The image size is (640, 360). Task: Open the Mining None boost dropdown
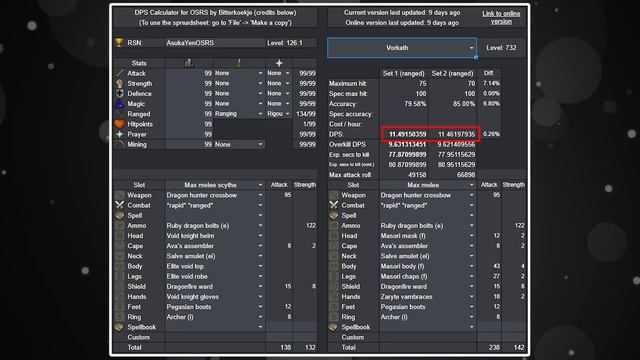point(239,144)
